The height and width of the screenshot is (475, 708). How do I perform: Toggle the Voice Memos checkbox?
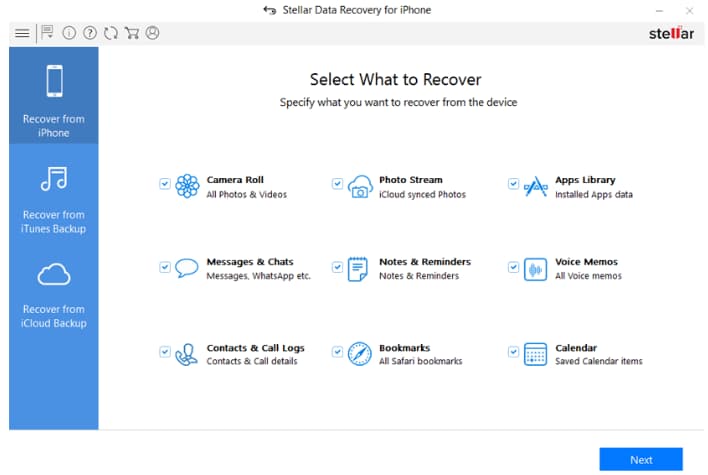coord(513,267)
